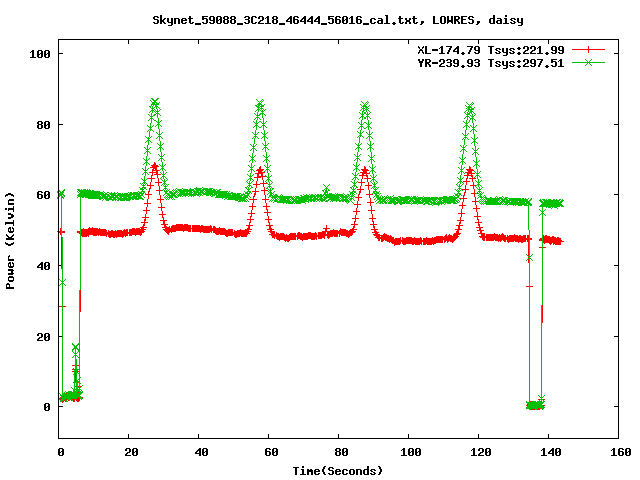This screenshot has height=480, width=640.
Task: Click the y-axis tick label 100
Action: click(40, 54)
